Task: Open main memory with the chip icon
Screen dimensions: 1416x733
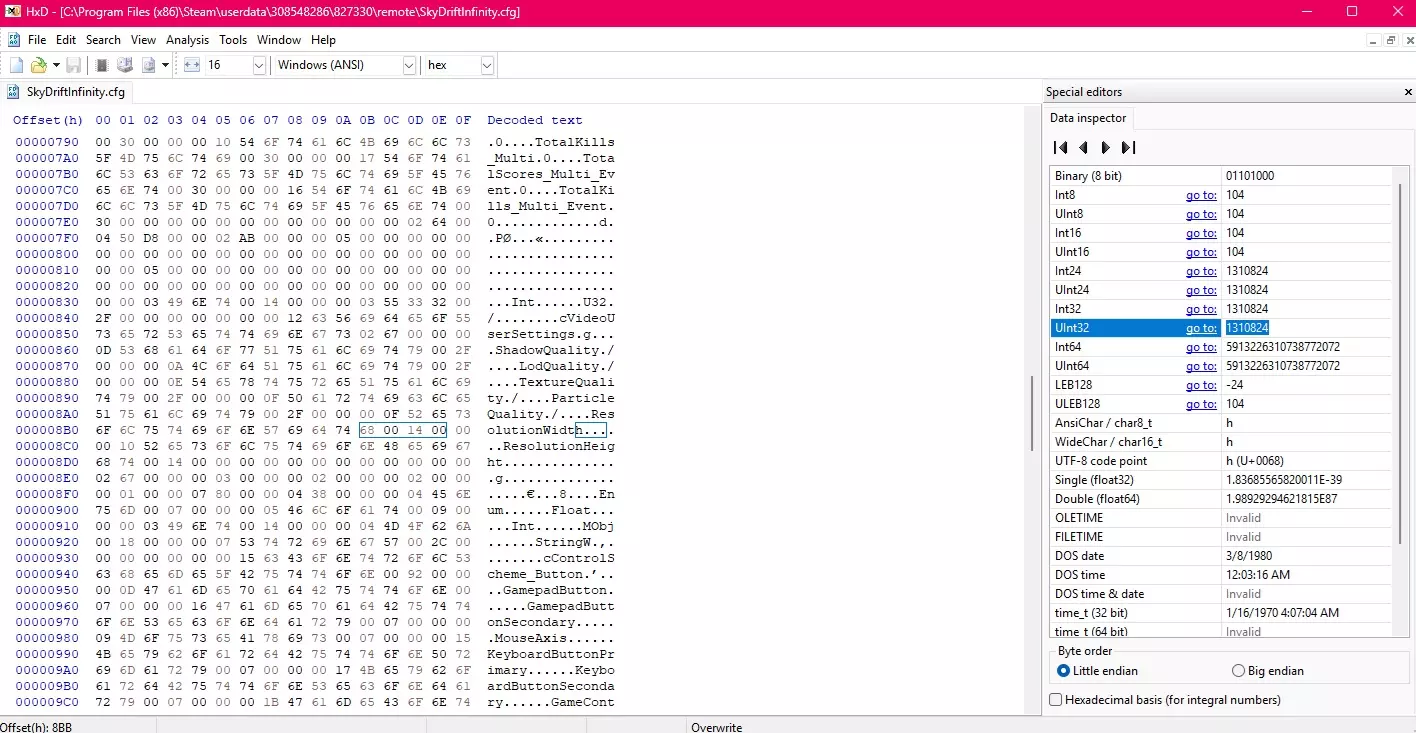Action: pyautogui.click(x=102, y=65)
